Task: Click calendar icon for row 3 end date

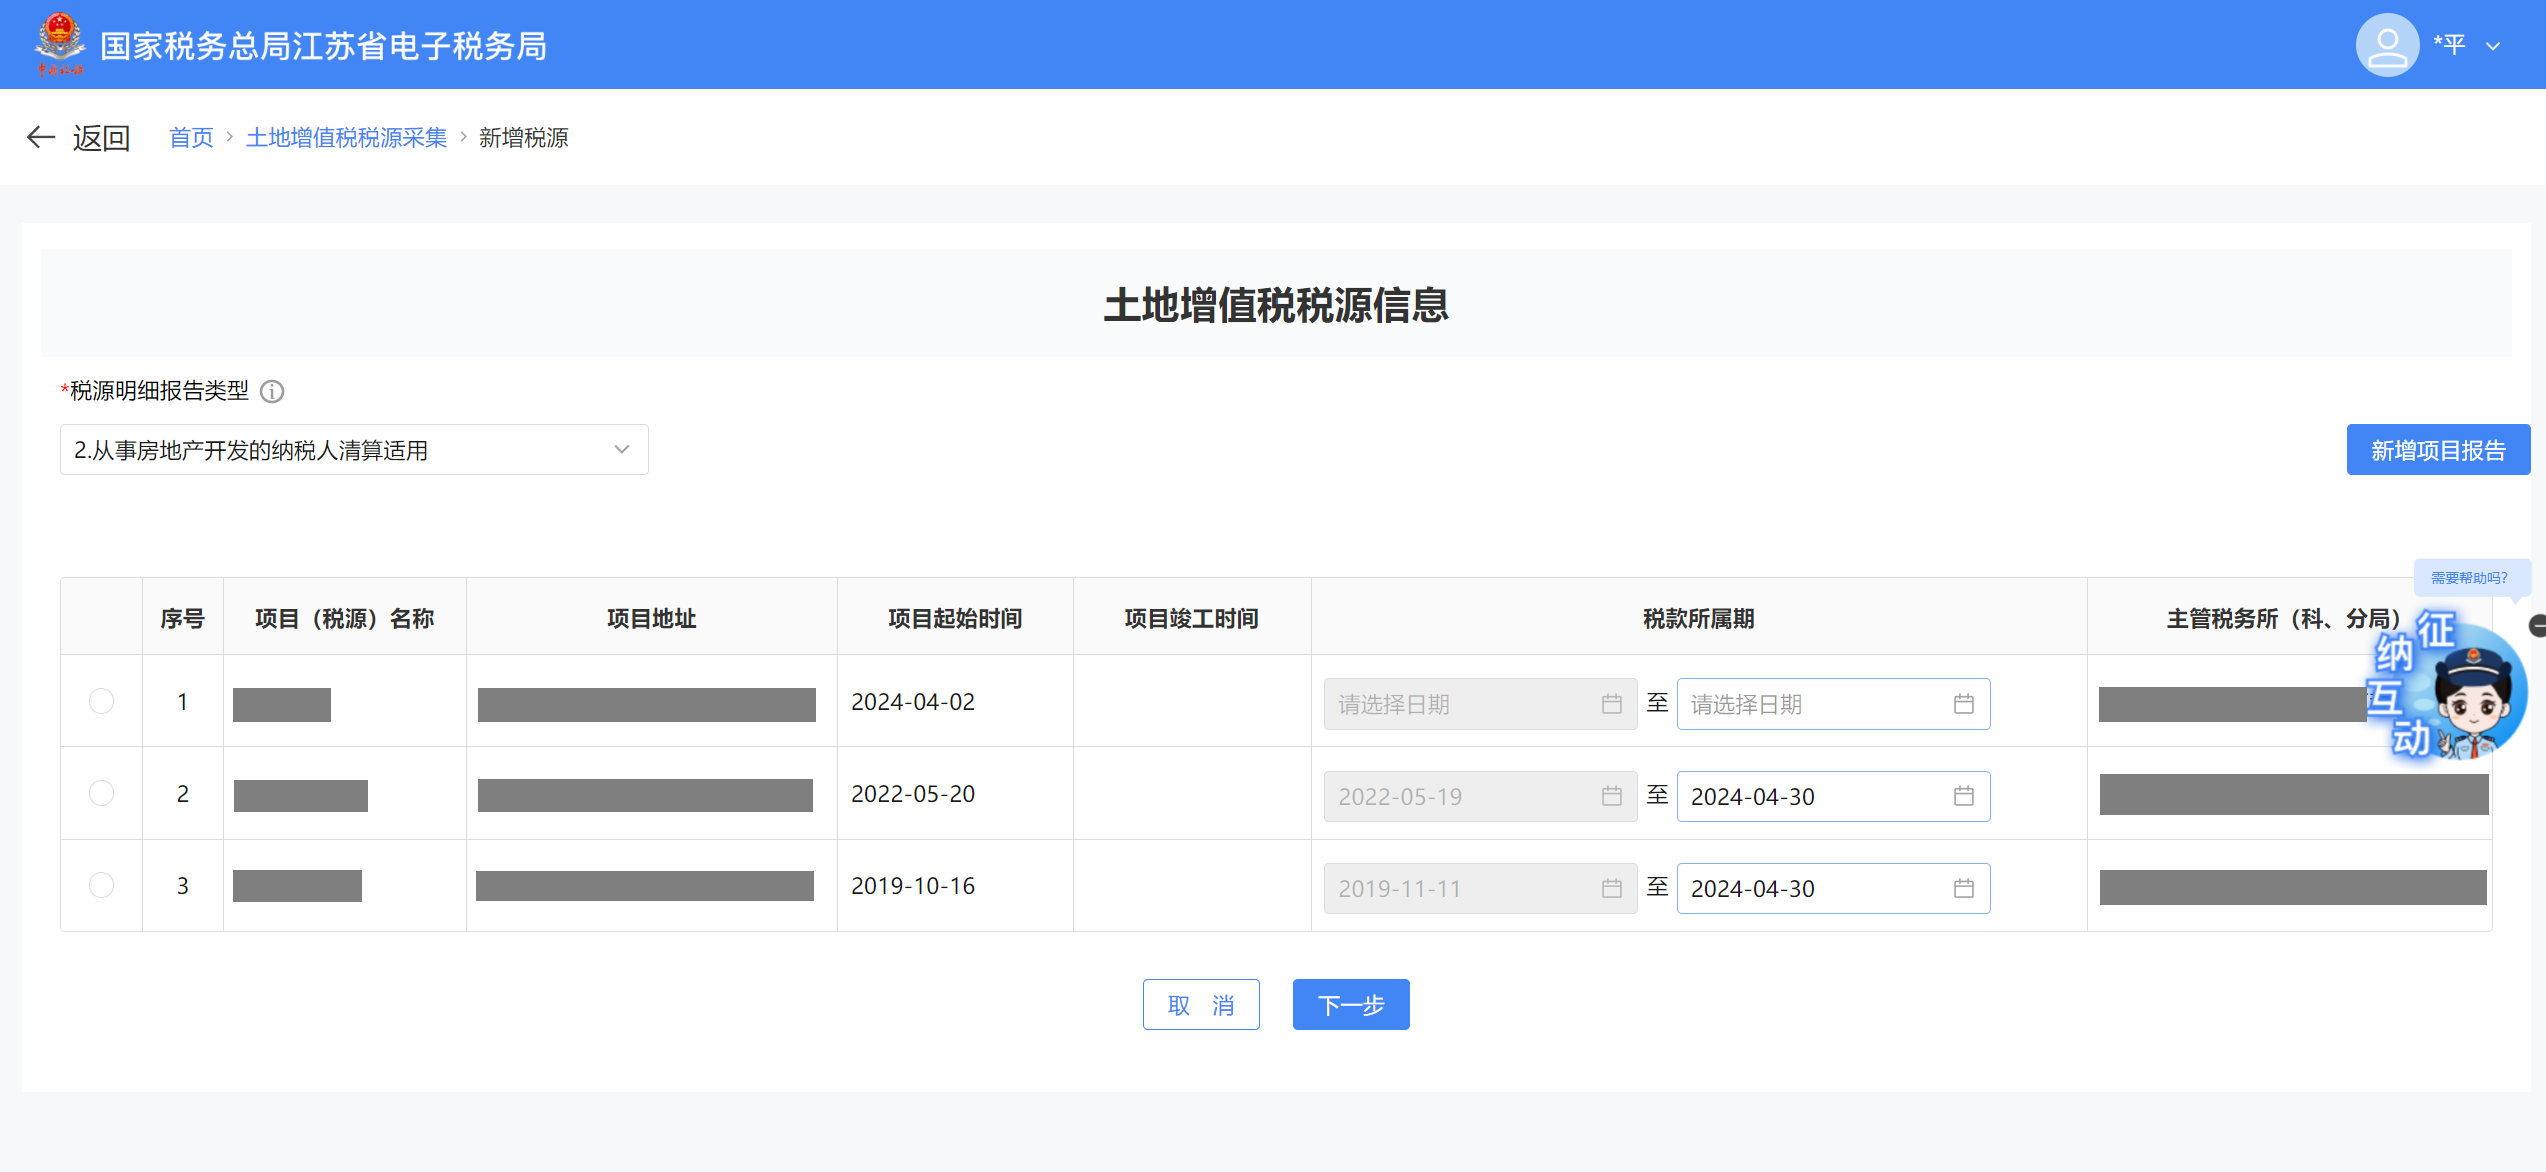Action: coord(1963,888)
